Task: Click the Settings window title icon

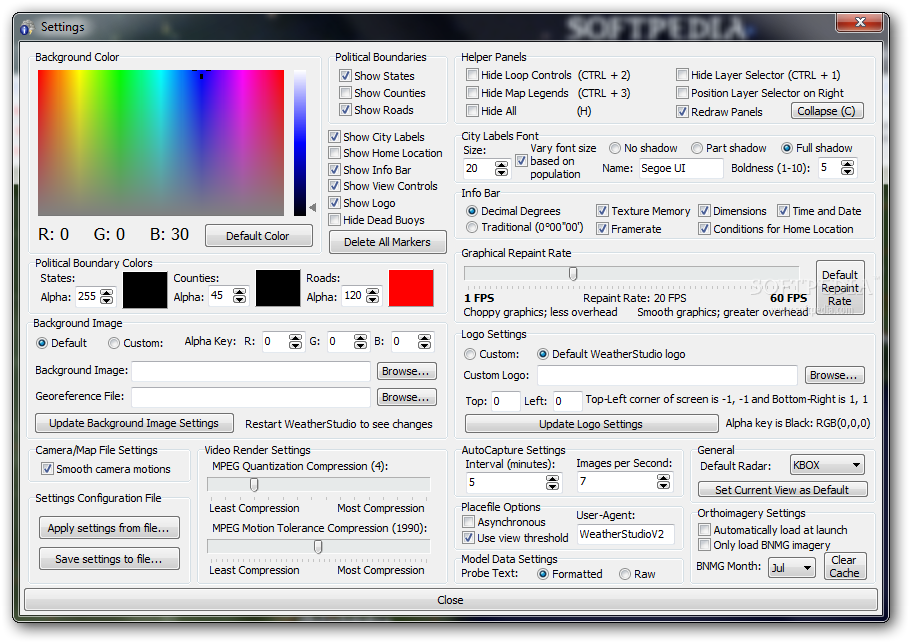Action: pyautogui.click(x=27, y=27)
